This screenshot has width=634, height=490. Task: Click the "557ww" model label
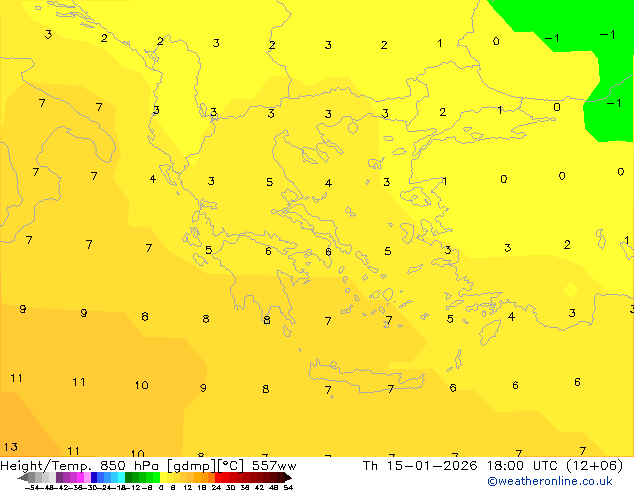click(x=274, y=466)
